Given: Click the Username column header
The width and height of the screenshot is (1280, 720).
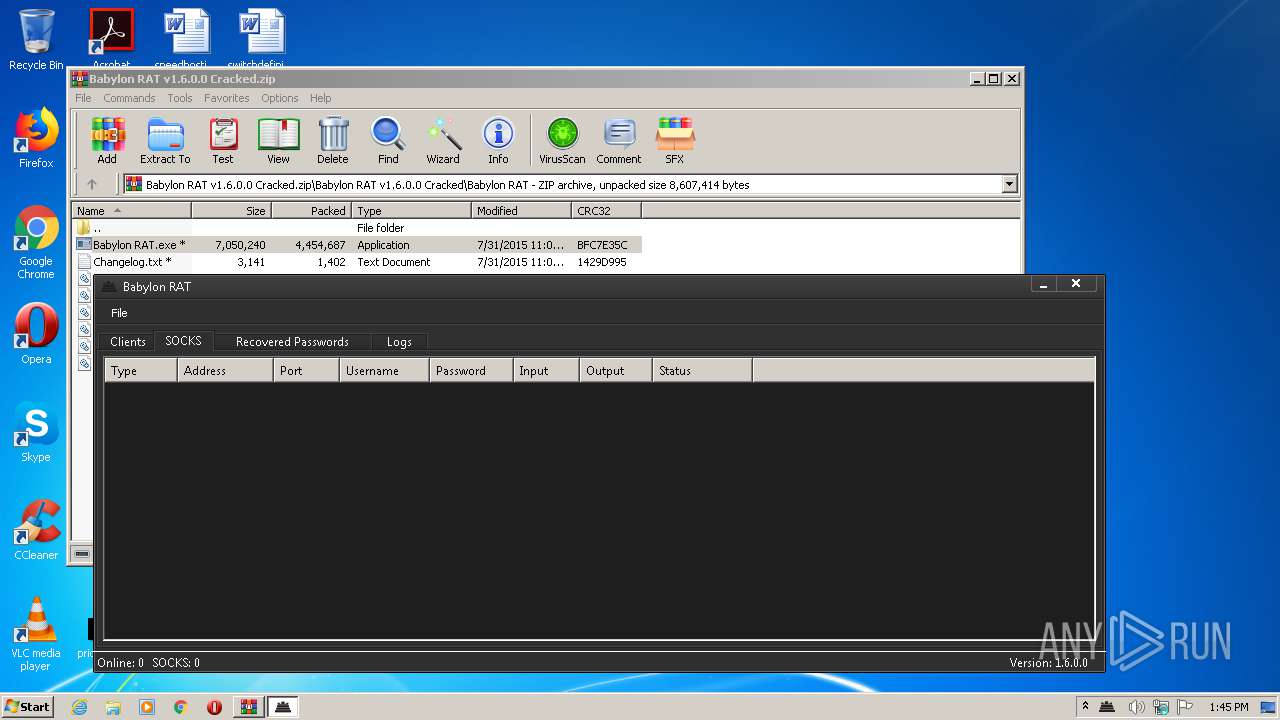Looking at the screenshot, I should [x=384, y=370].
